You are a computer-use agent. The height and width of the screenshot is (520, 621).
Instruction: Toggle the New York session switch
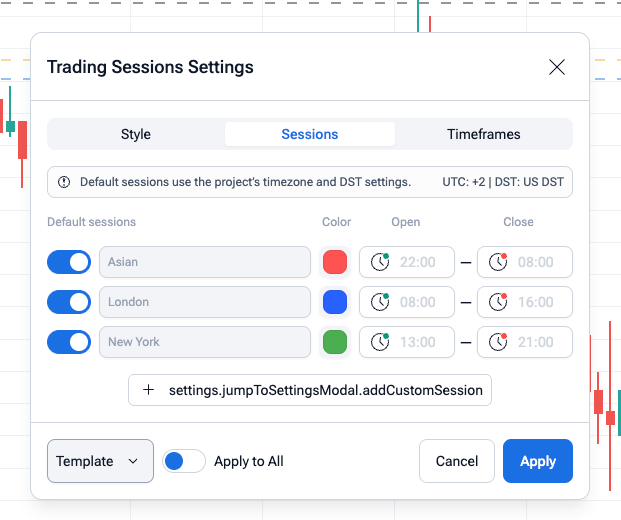click(x=69, y=342)
